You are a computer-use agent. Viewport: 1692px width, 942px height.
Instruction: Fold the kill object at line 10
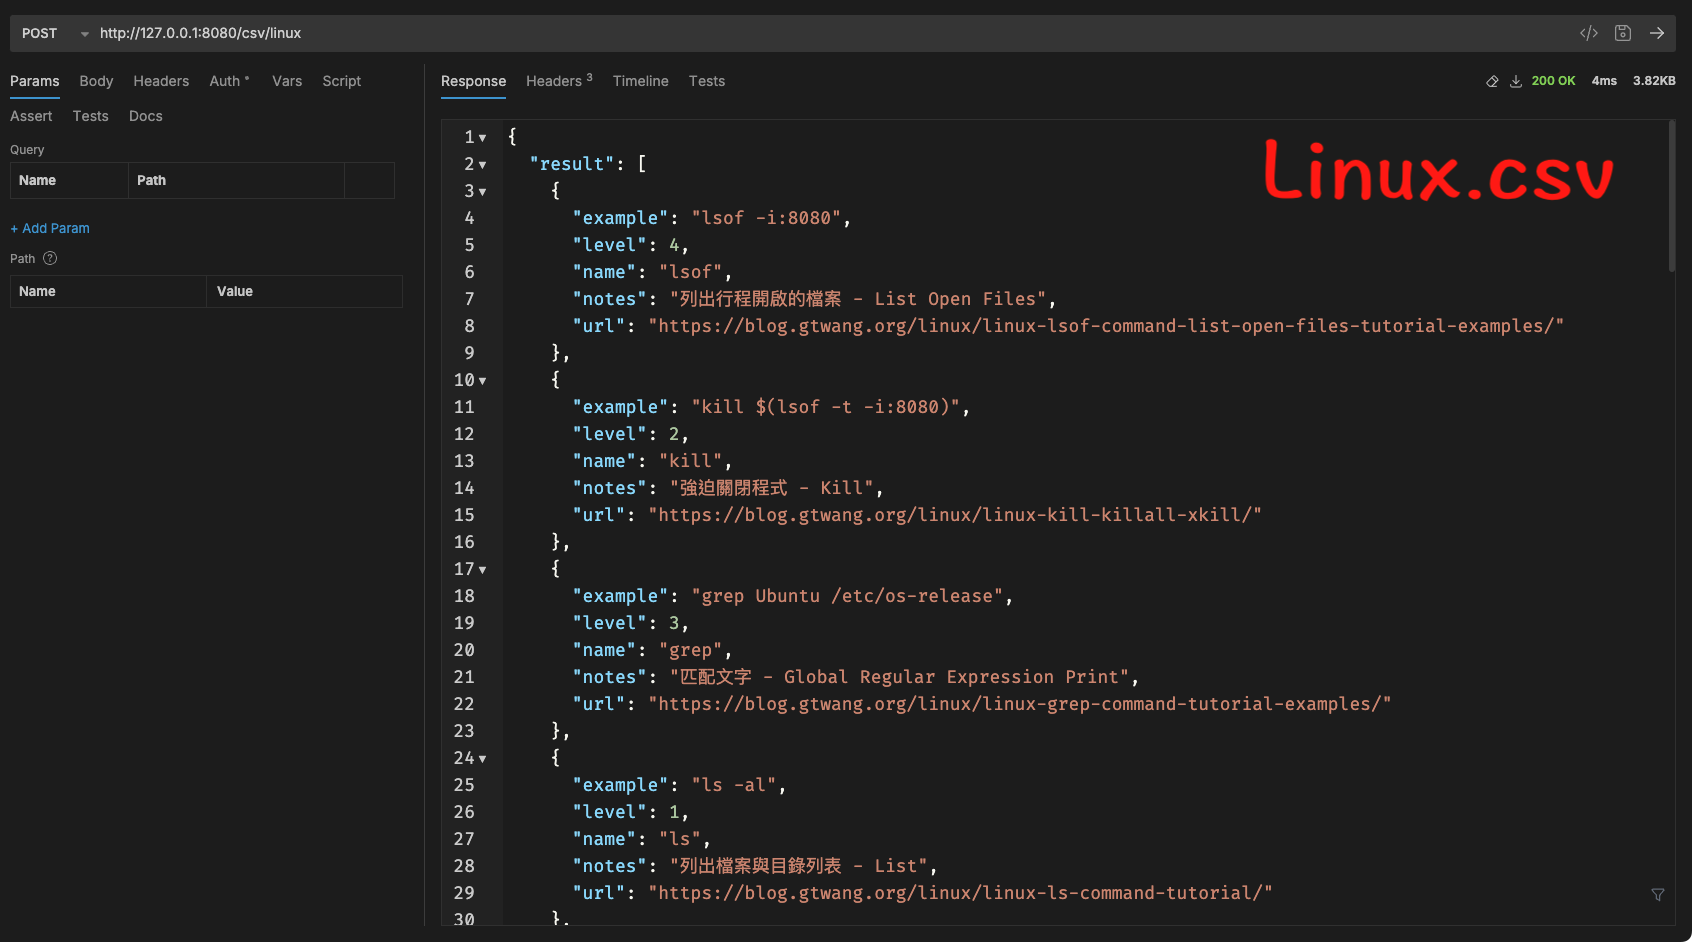click(482, 381)
